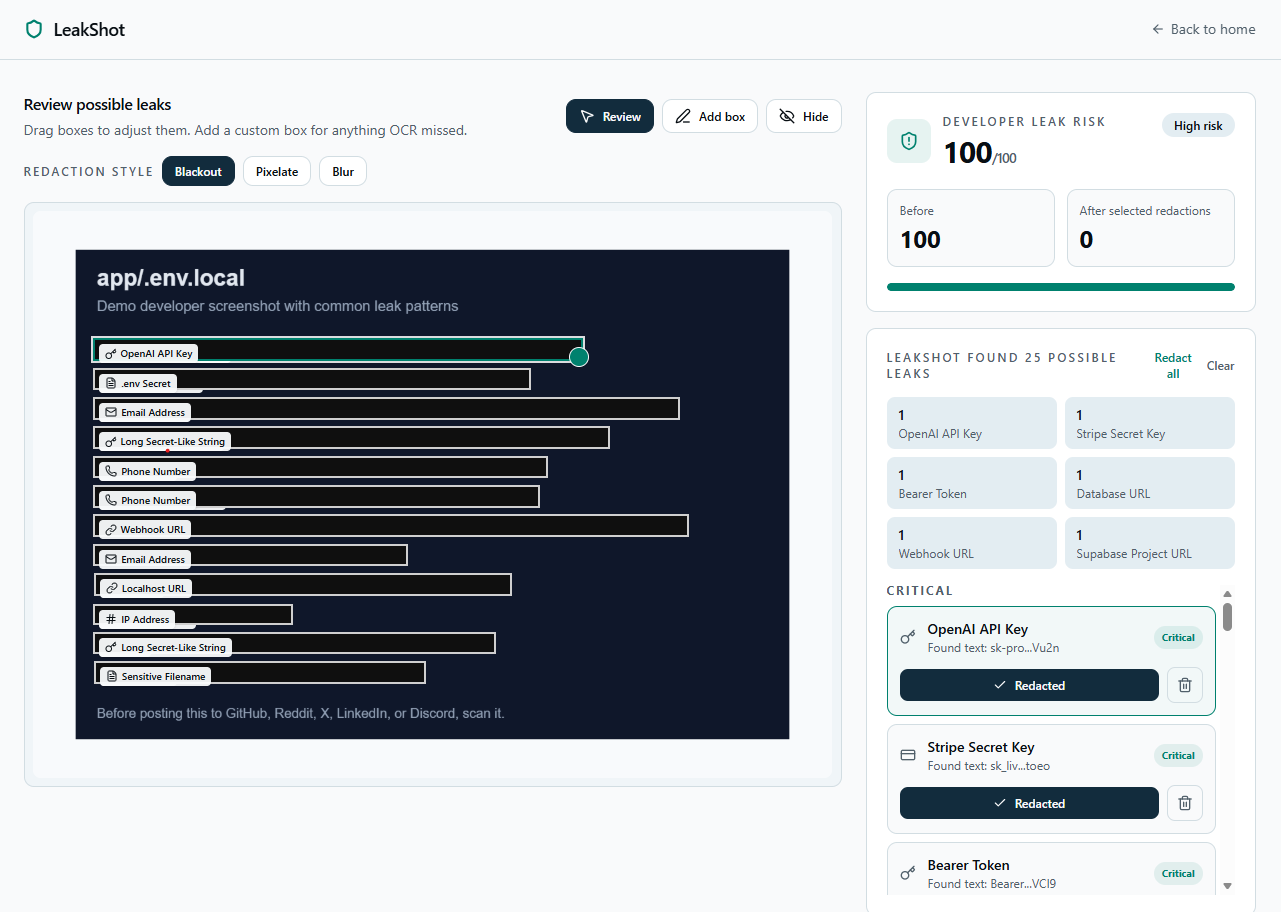Click the High risk badge

[x=1198, y=125]
